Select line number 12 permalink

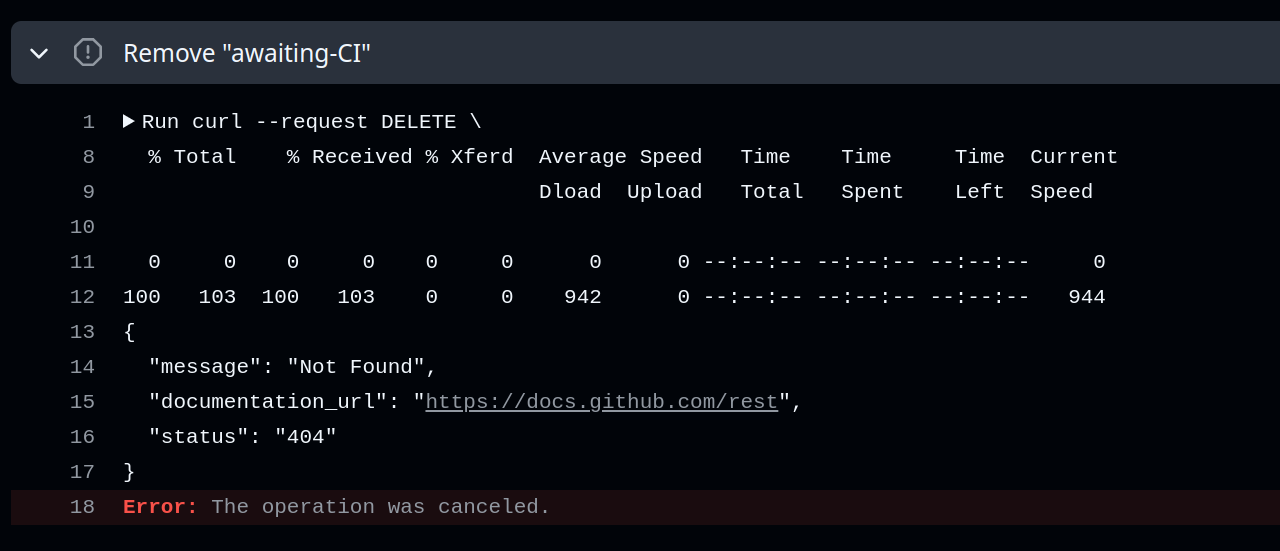(82, 297)
